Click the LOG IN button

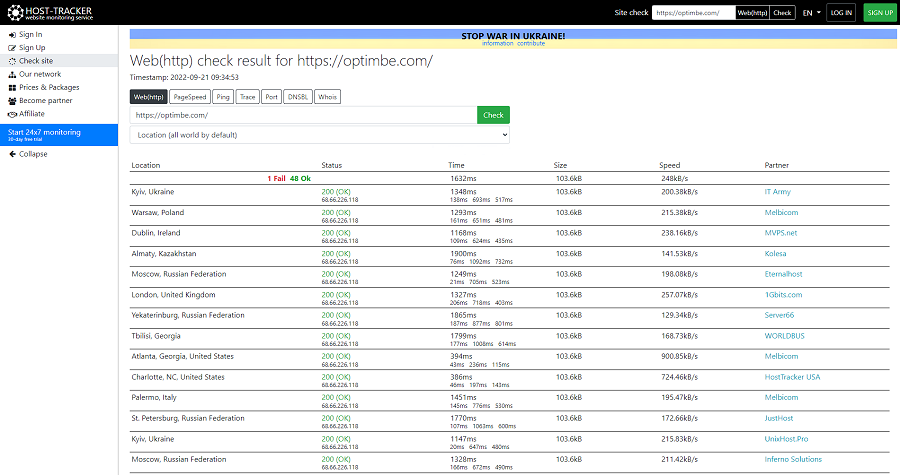click(x=841, y=13)
